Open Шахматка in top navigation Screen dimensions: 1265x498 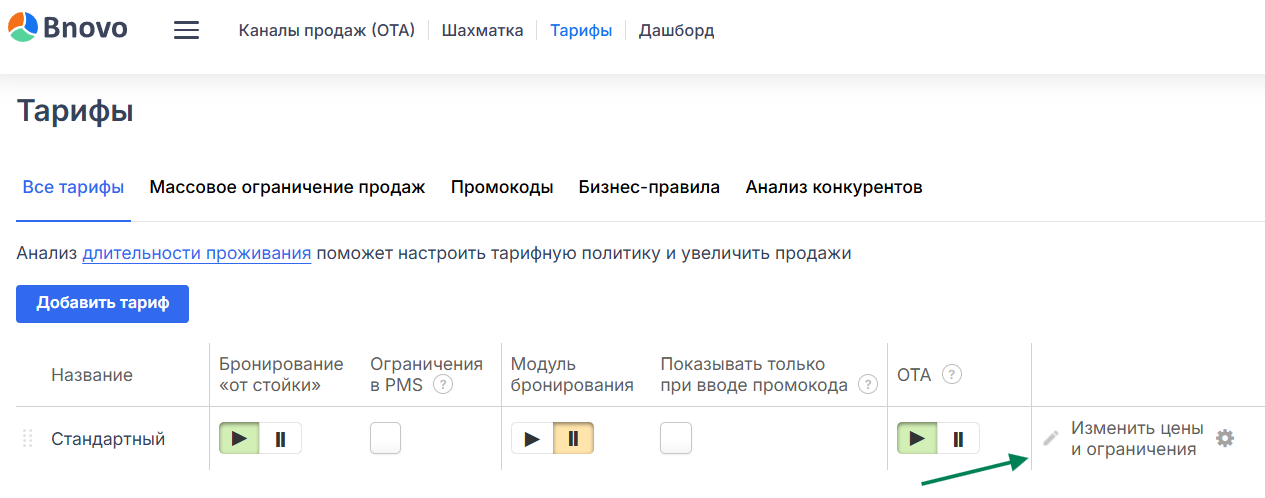[x=482, y=30]
